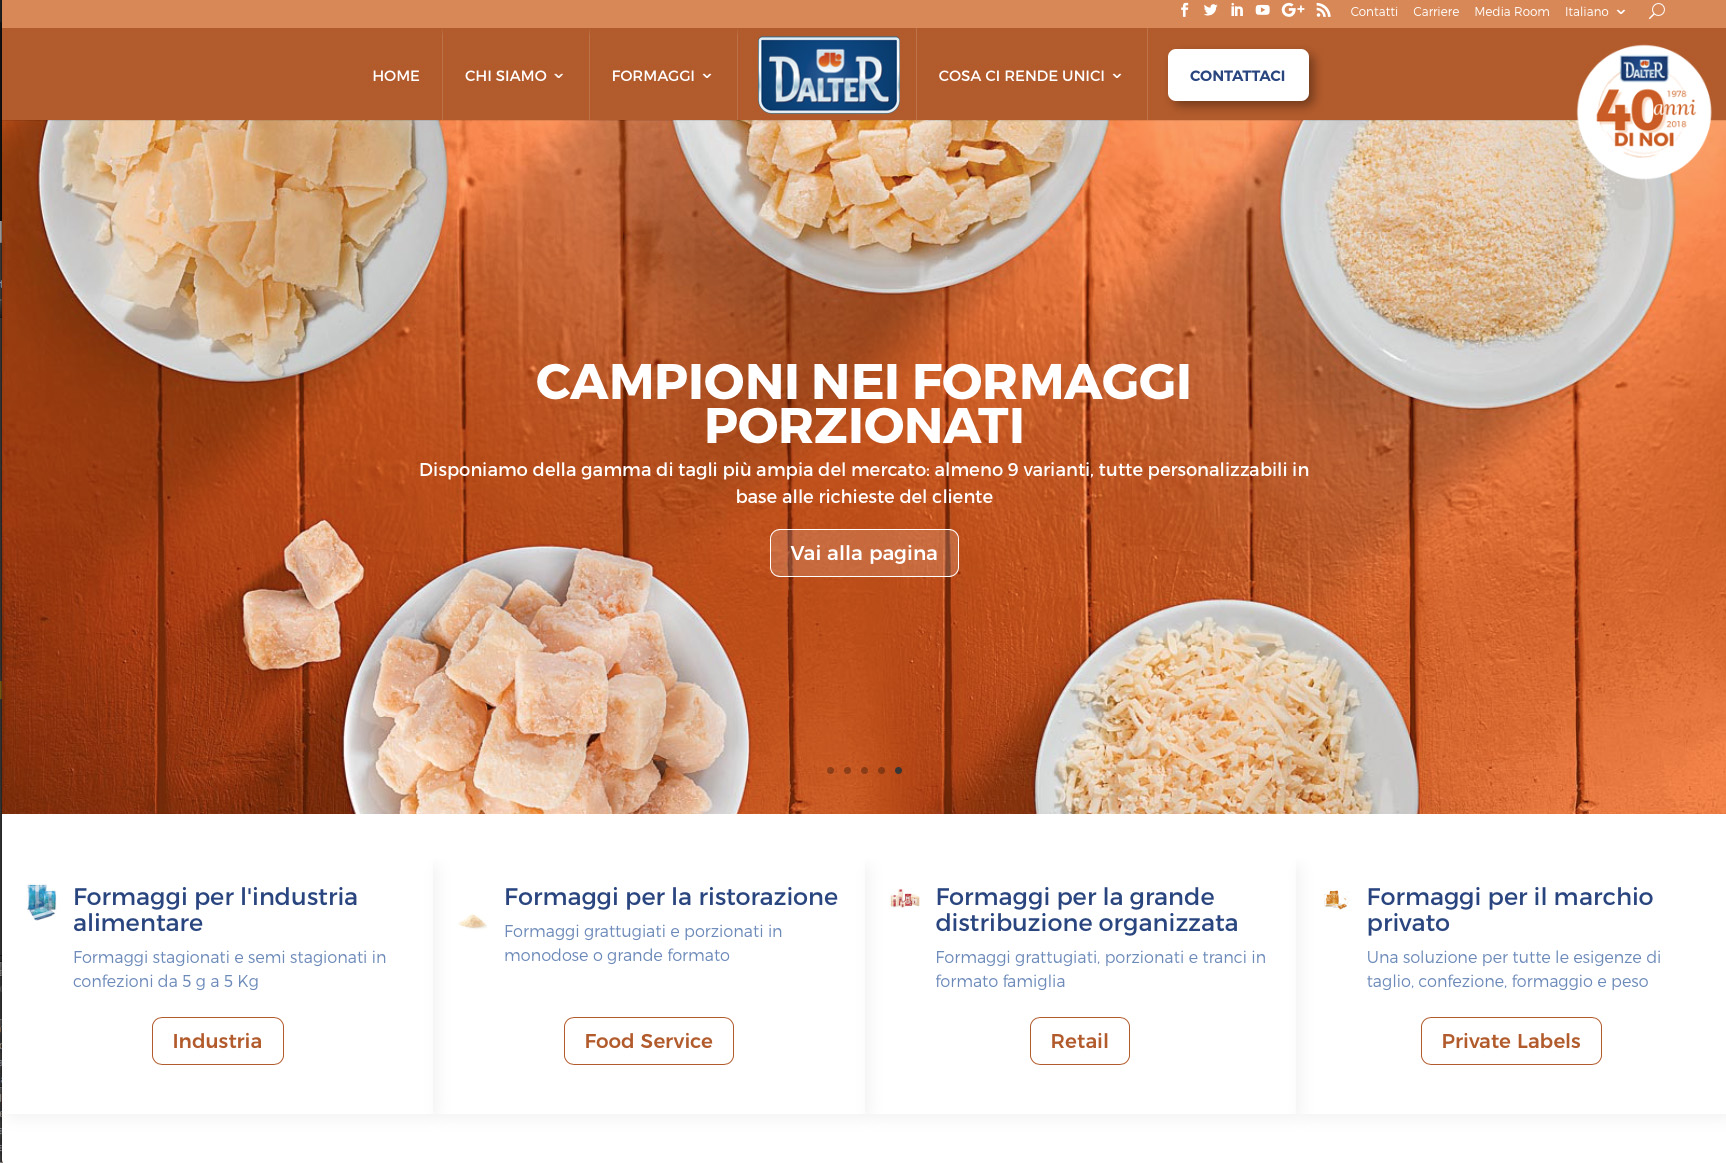Open the Media Room link
1726x1163 pixels.
tap(1511, 12)
